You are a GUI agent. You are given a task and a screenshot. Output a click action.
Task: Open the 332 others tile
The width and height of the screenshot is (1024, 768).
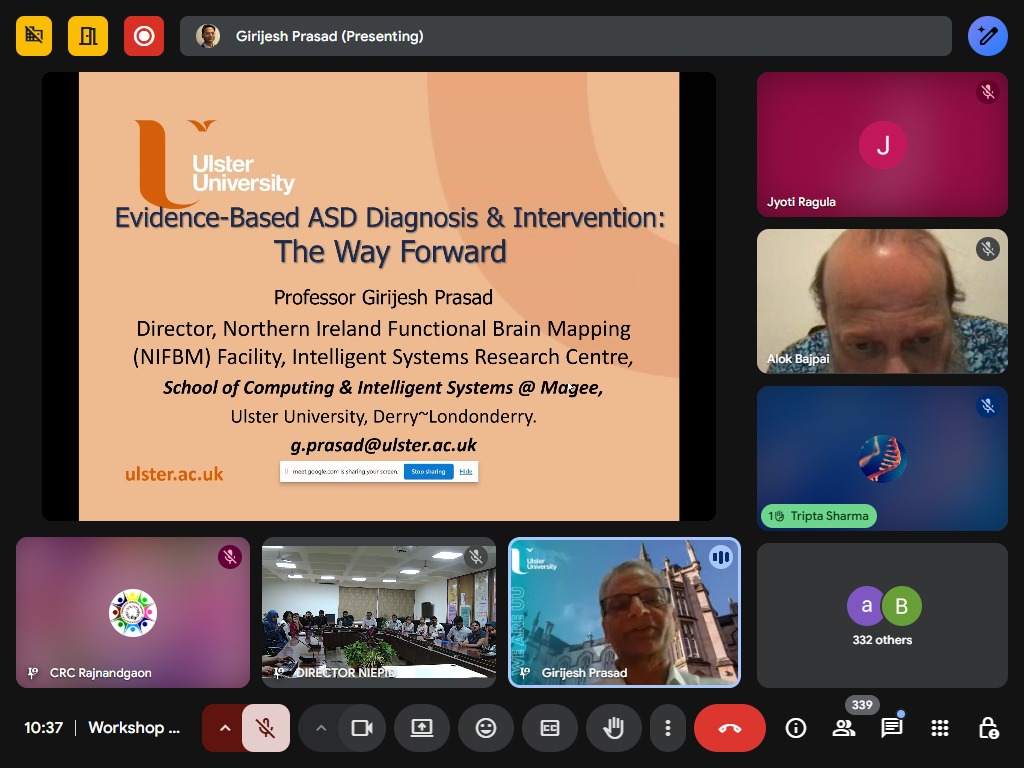coord(882,615)
